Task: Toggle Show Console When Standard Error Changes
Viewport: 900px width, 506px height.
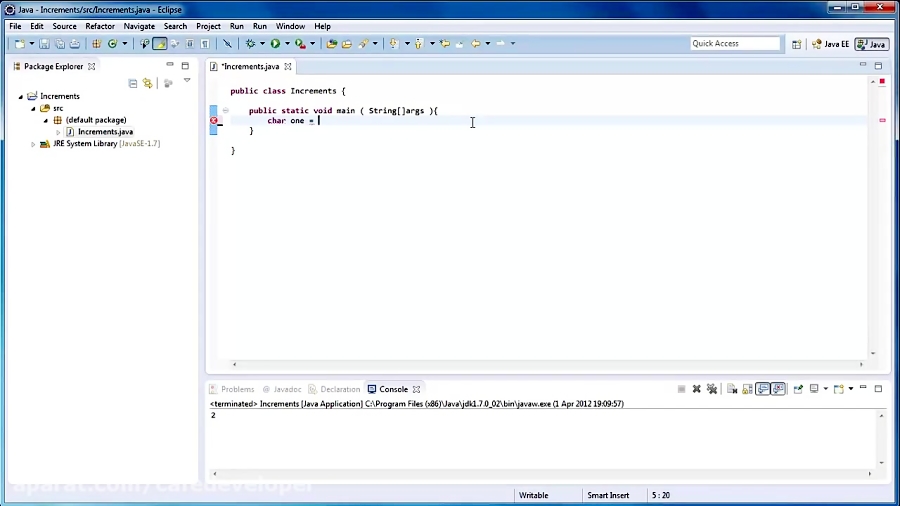Action: pos(778,389)
